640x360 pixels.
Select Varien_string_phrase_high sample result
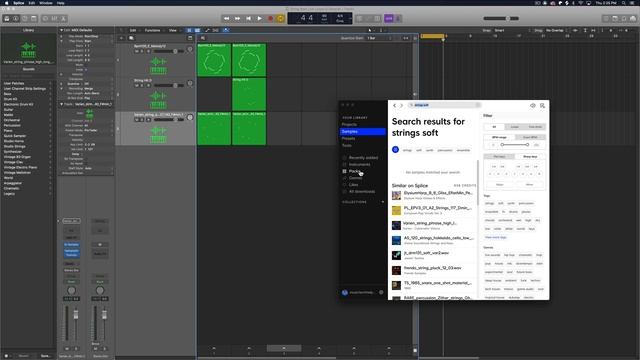pos(433,225)
